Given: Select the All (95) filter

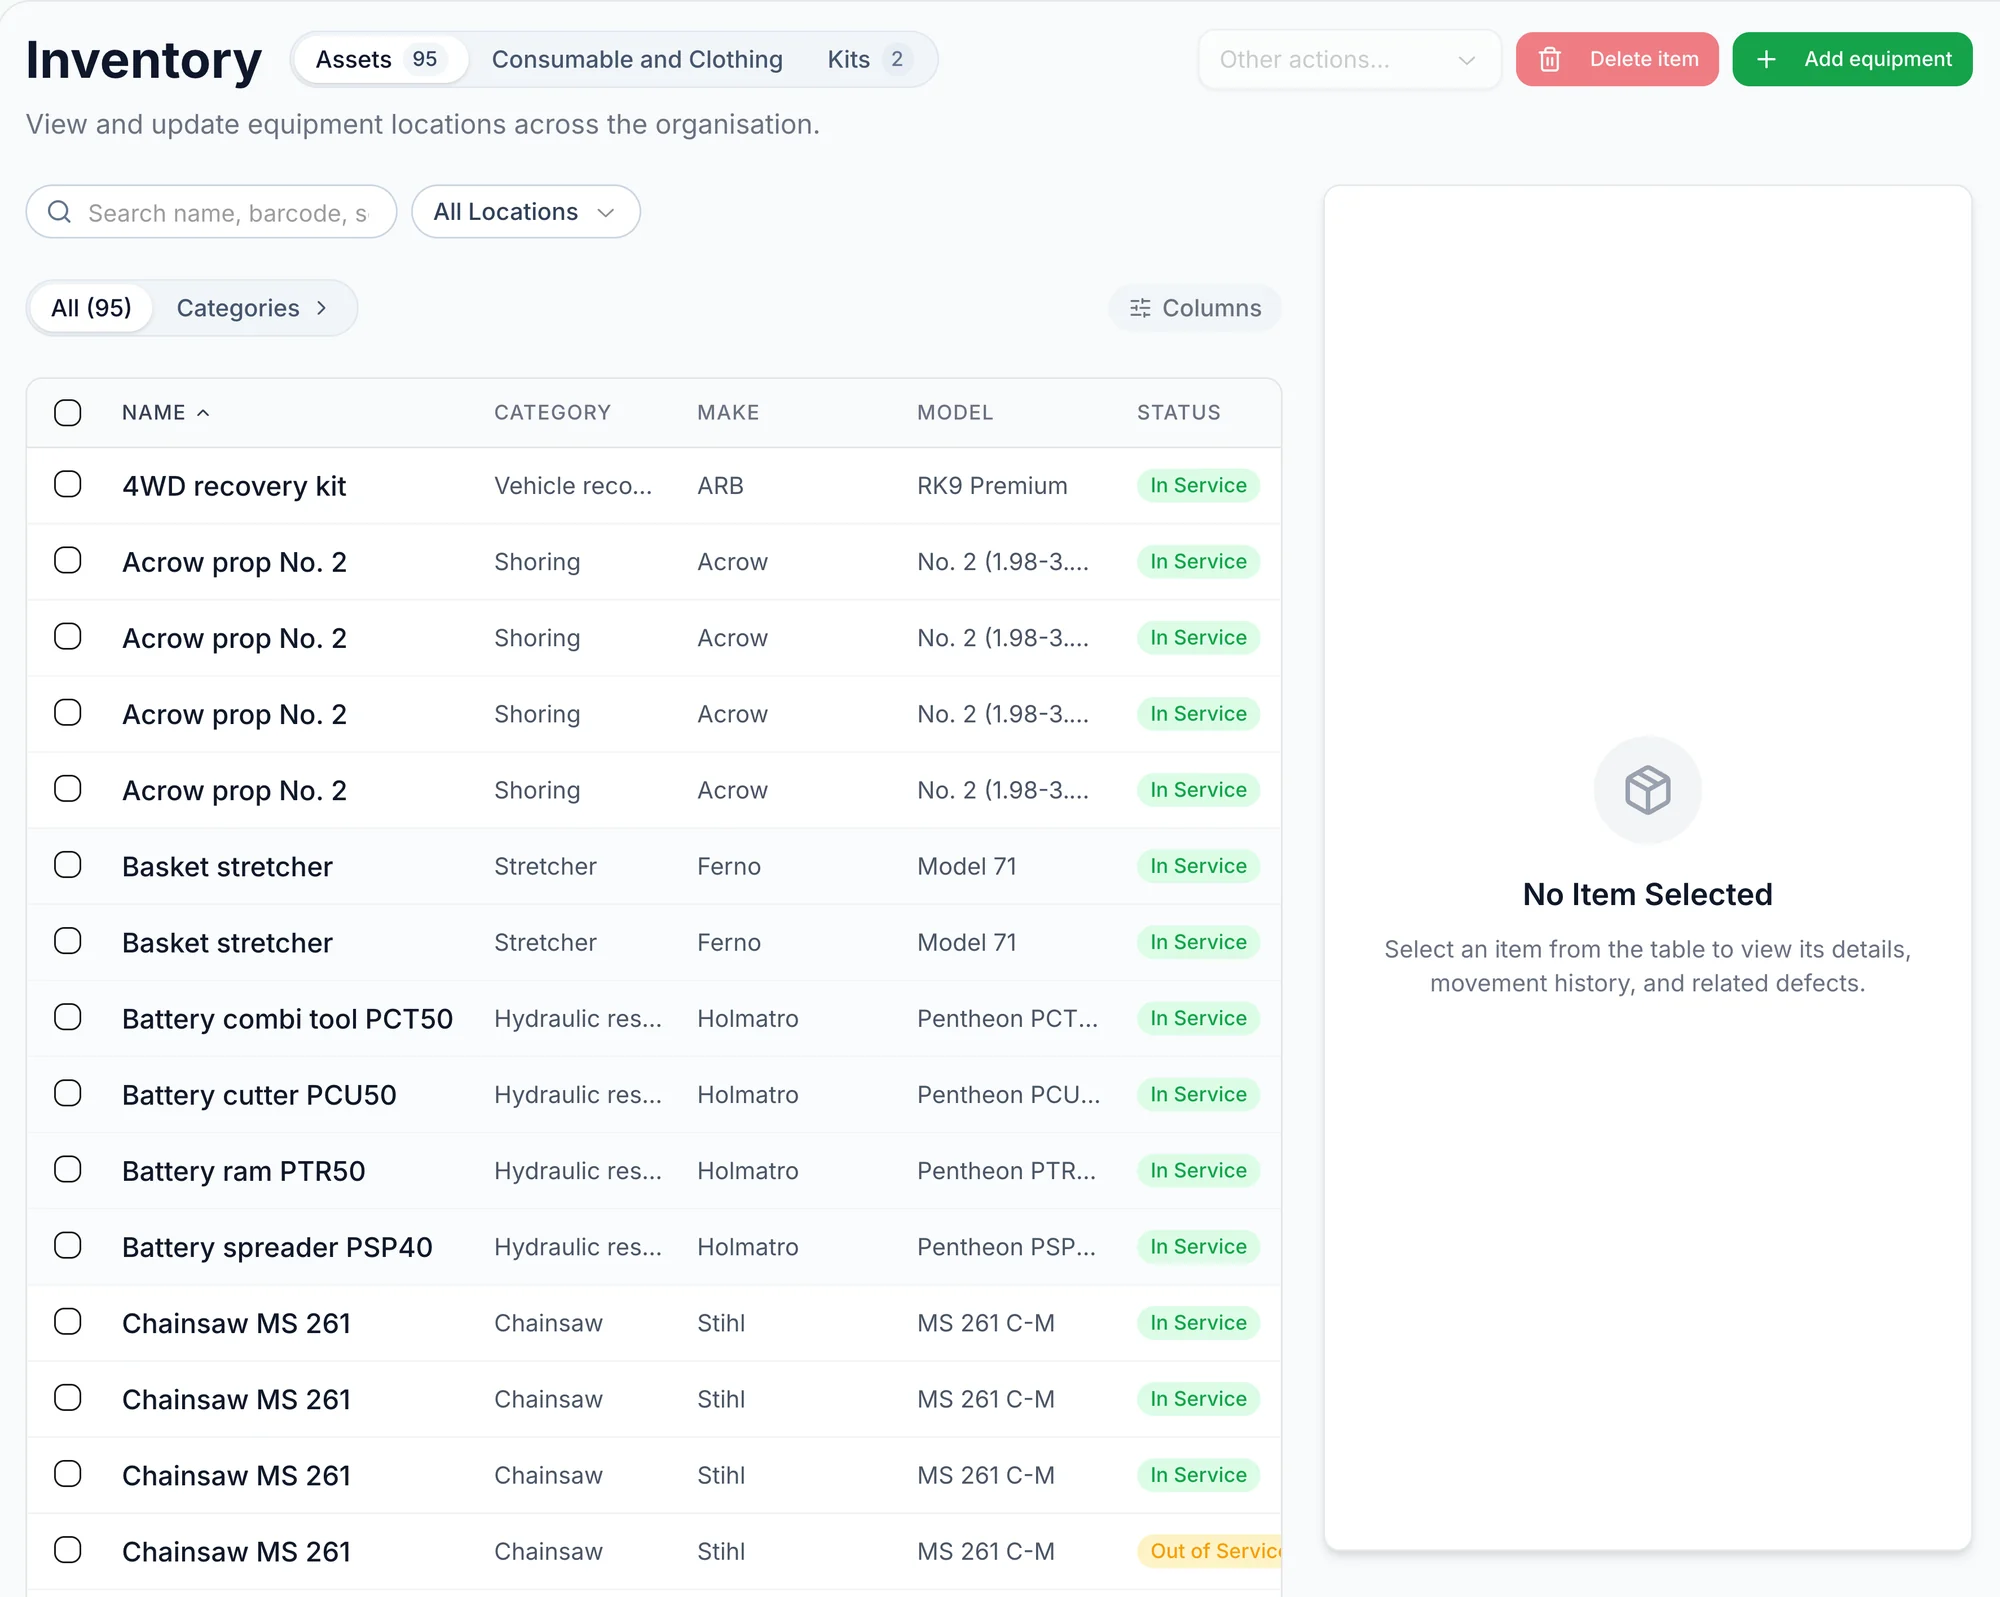Looking at the screenshot, I should [x=91, y=308].
